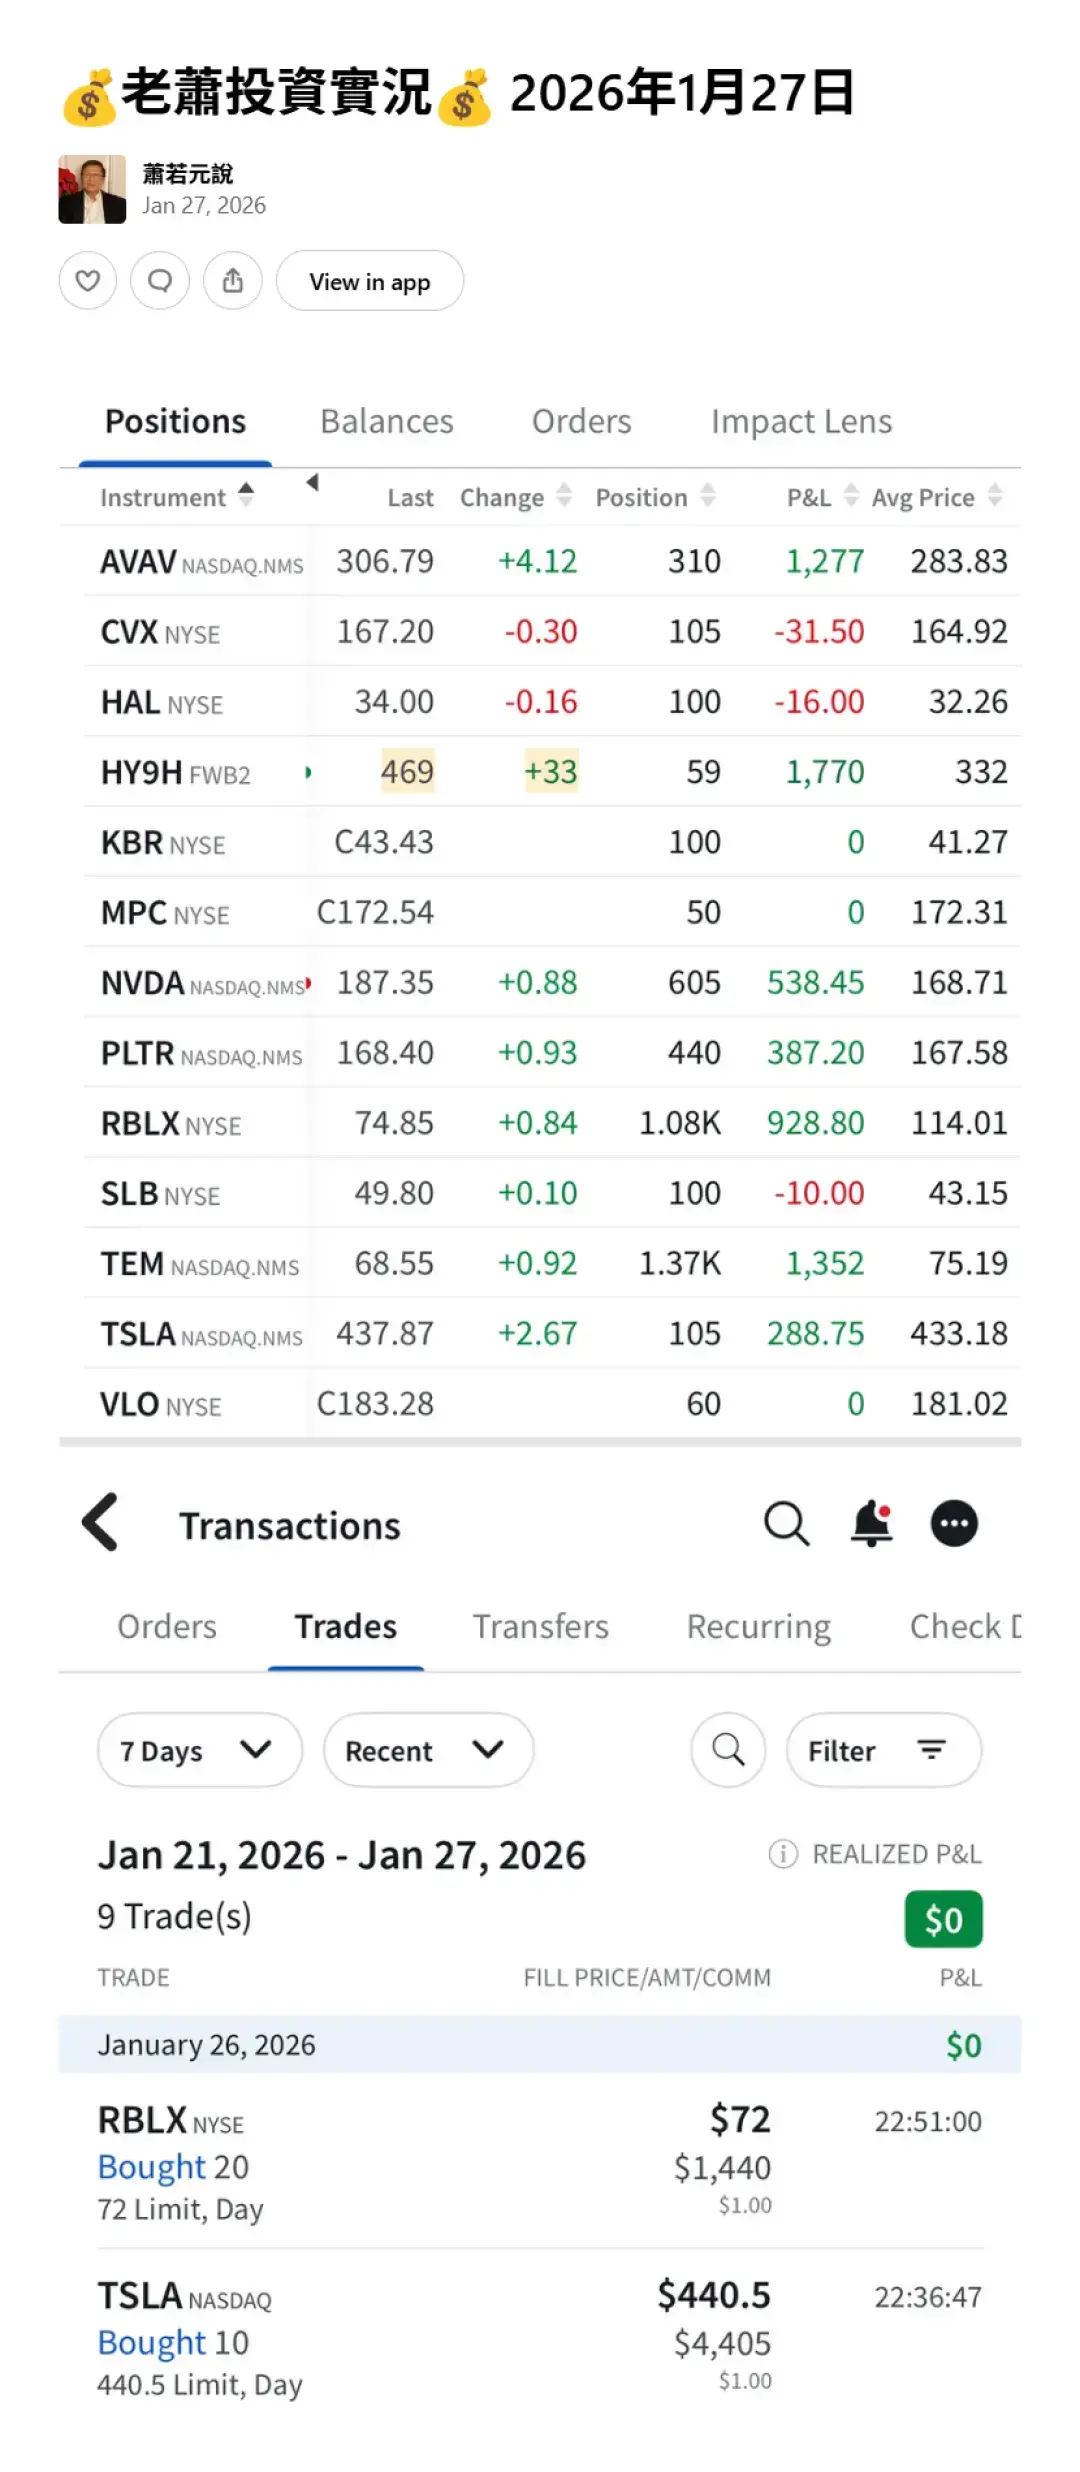
Task: Open search magnifier in Transactions header
Action: pos(786,1524)
